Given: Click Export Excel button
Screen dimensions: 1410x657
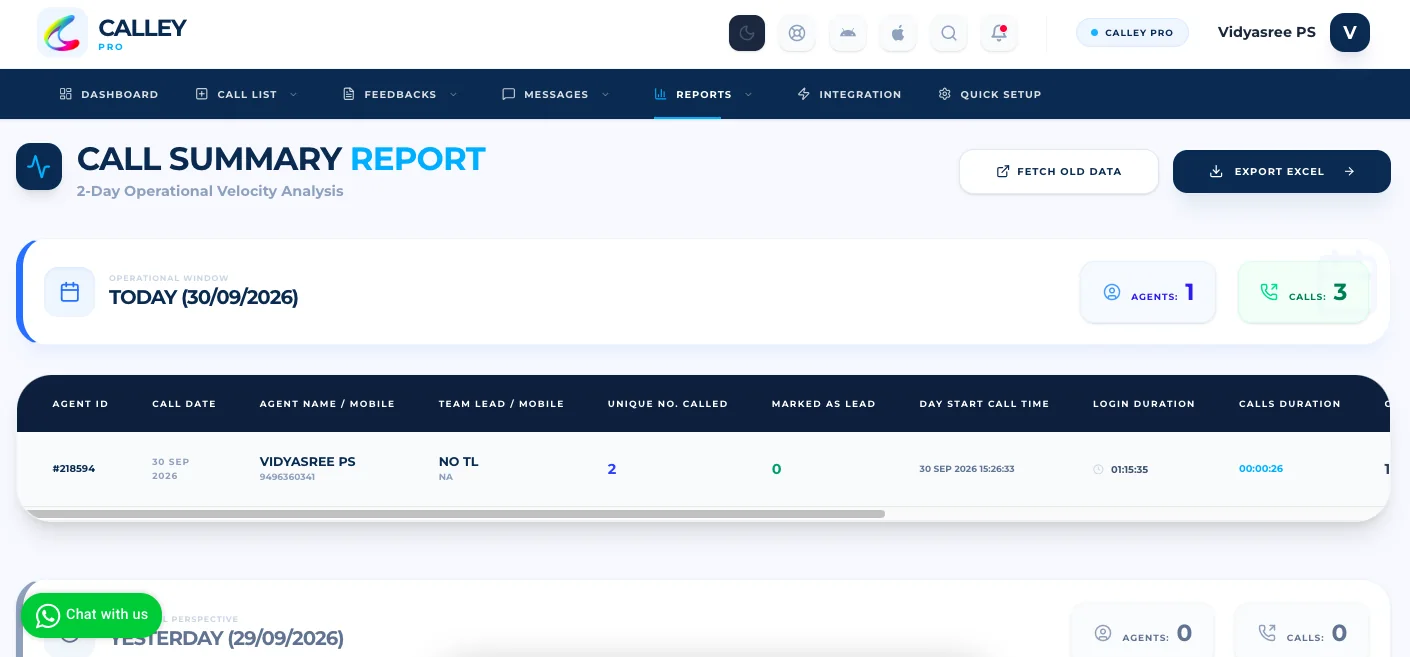Looking at the screenshot, I should (1282, 171).
